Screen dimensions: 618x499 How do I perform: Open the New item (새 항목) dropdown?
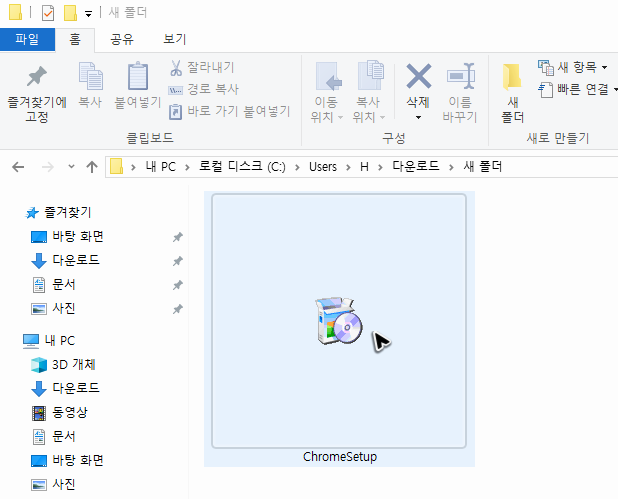tap(572, 67)
